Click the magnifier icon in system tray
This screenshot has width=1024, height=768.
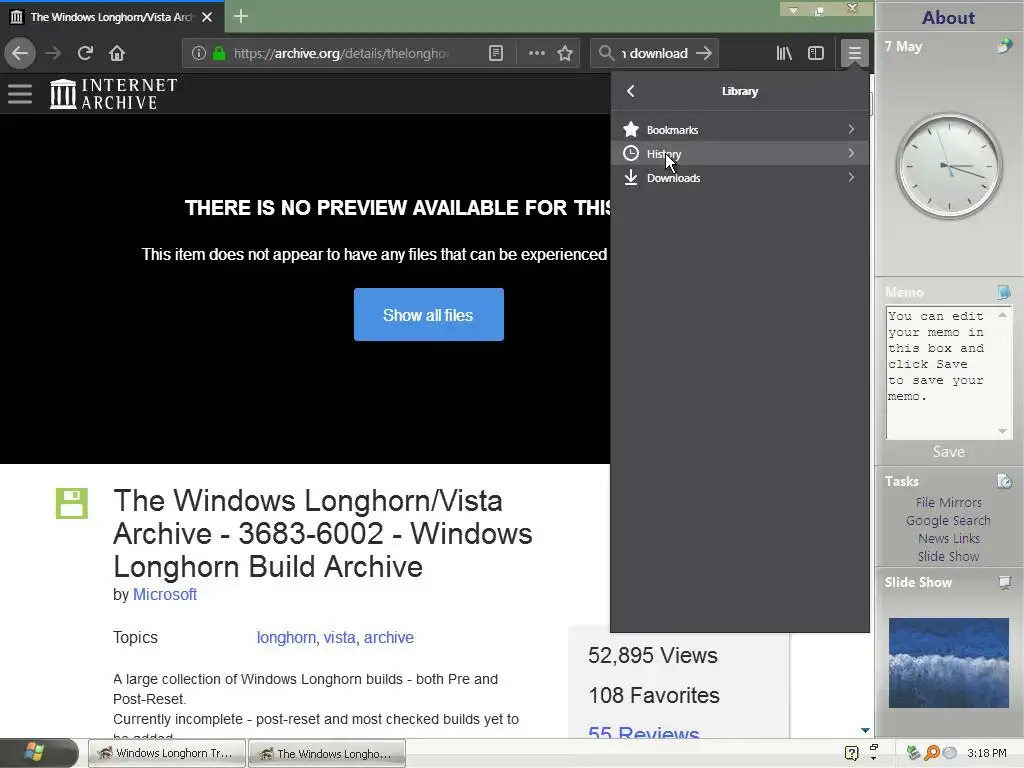coord(932,753)
